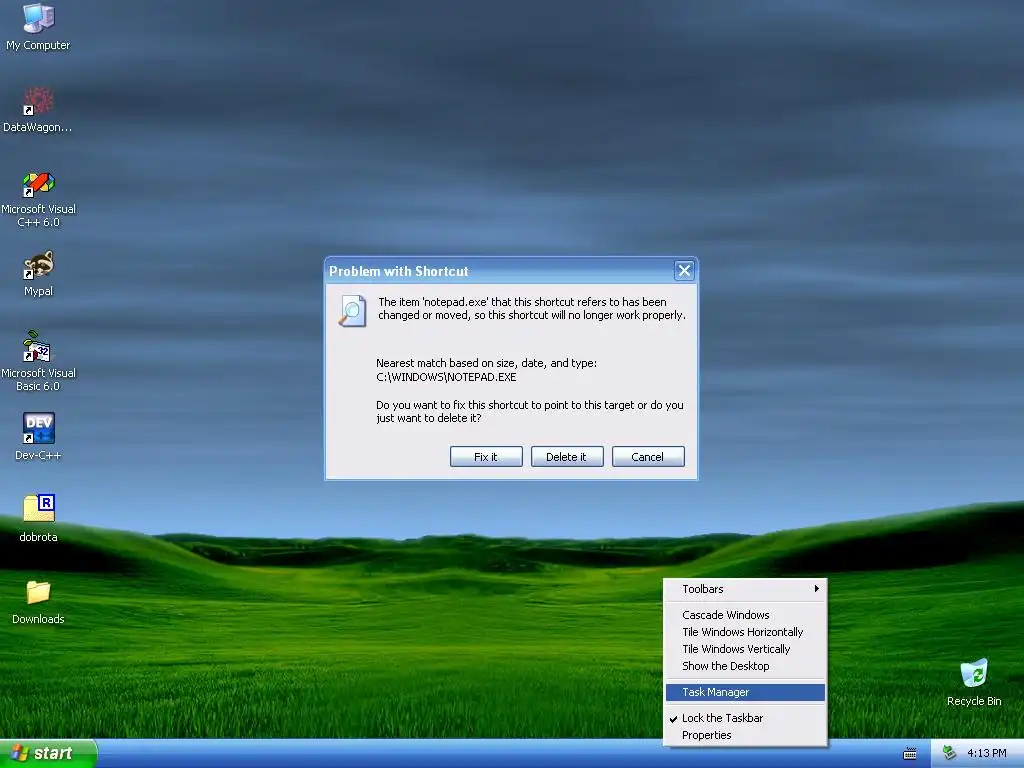
Task: Open the Start menu
Action: click(x=48, y=754)
